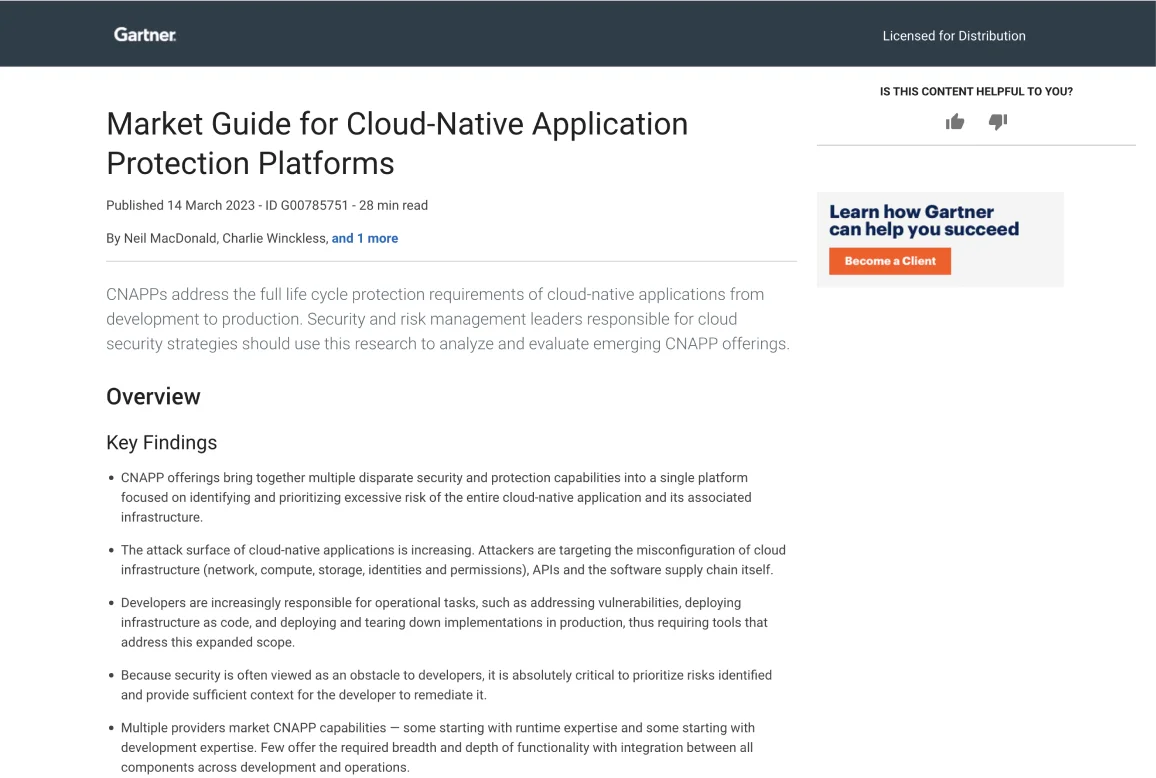Click the "Is this content helpful" prompt
The height and width of the screenshot is (778, 1156).
(x=976, y=91)
